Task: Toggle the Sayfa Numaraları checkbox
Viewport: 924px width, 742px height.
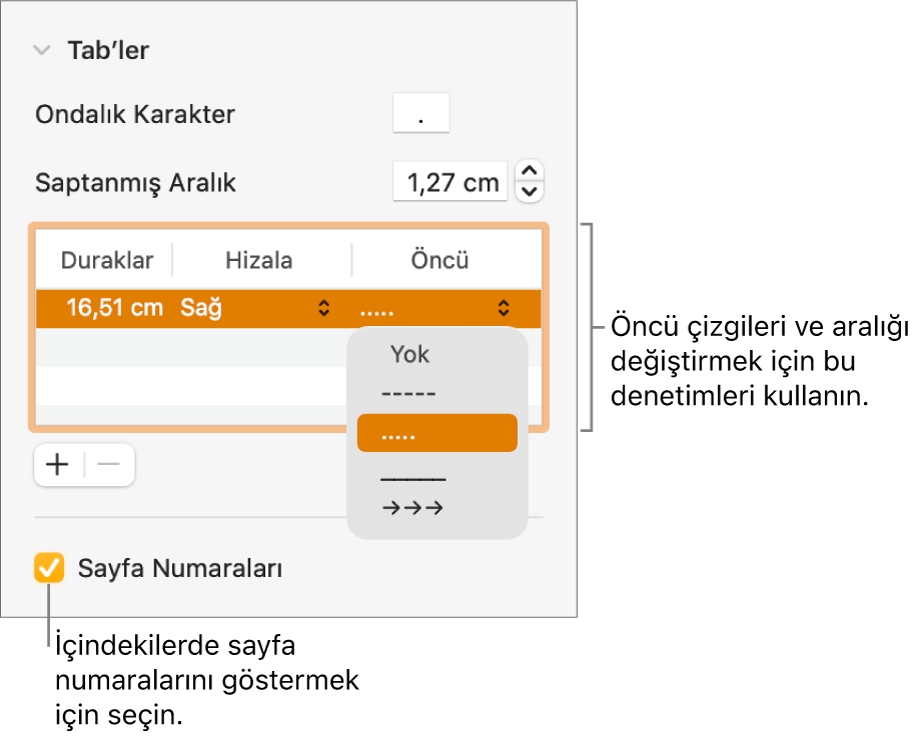Action: (49, 568)
